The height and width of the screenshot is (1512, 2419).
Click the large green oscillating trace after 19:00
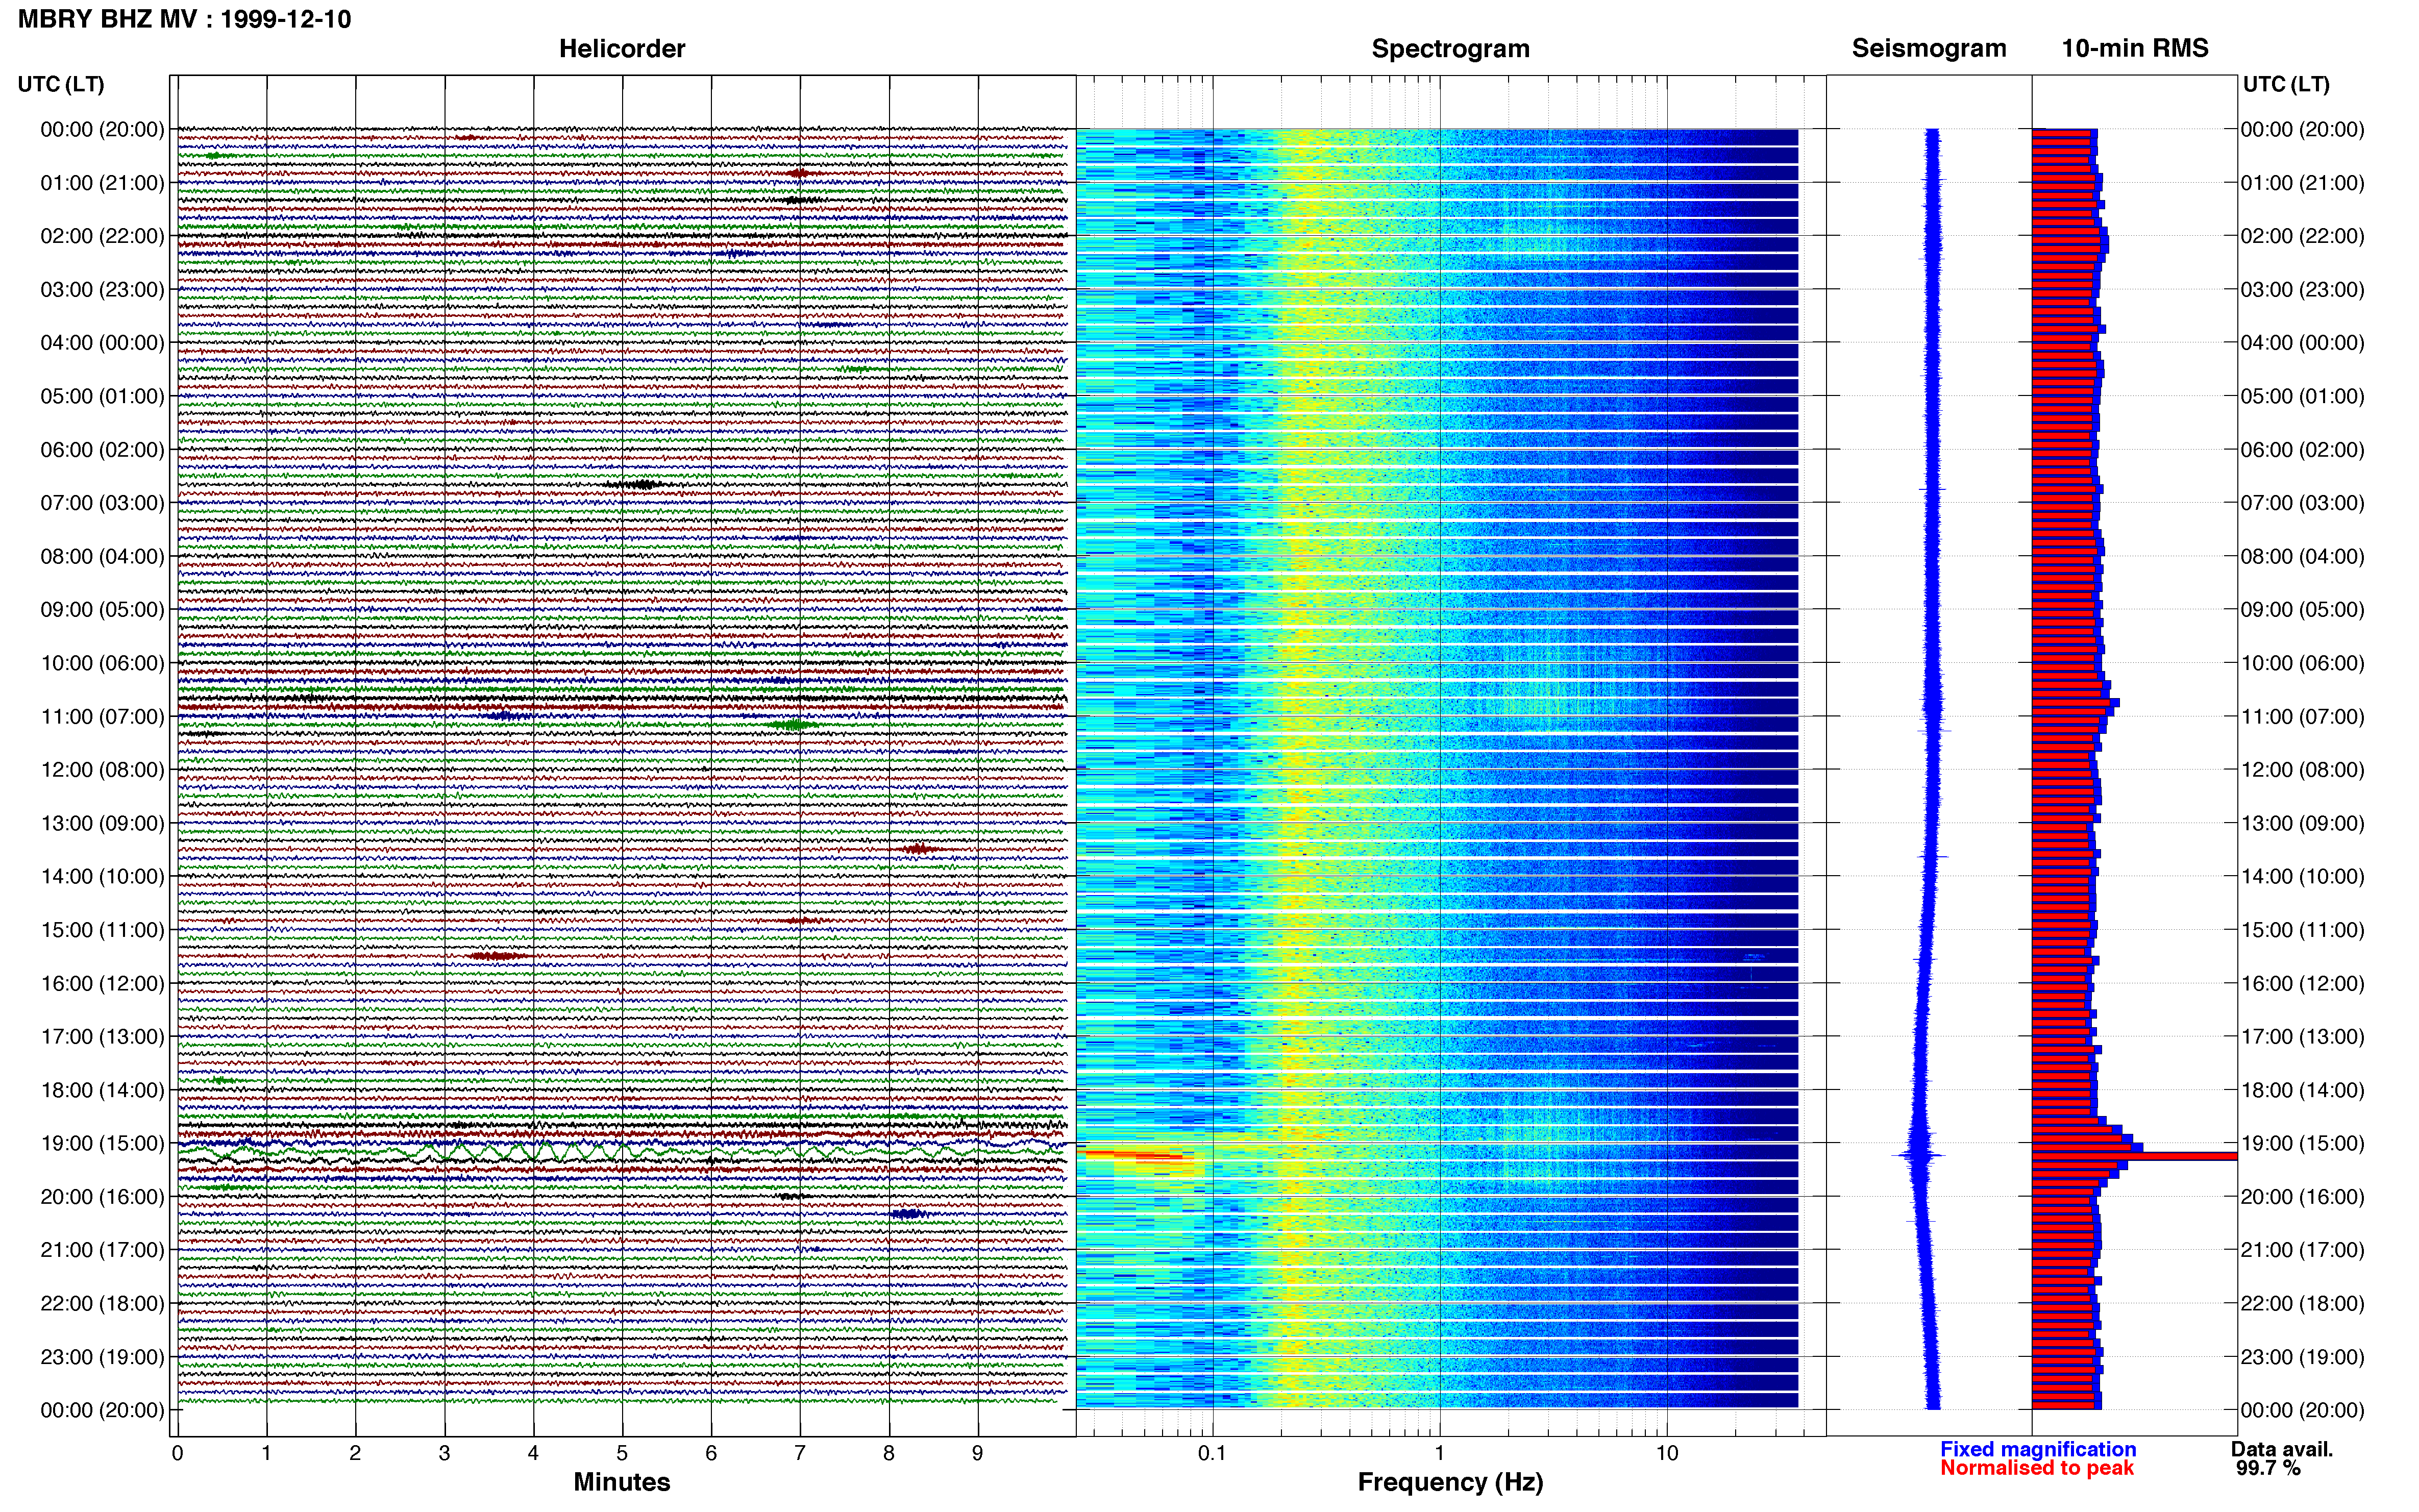(x=620, y=1153)
